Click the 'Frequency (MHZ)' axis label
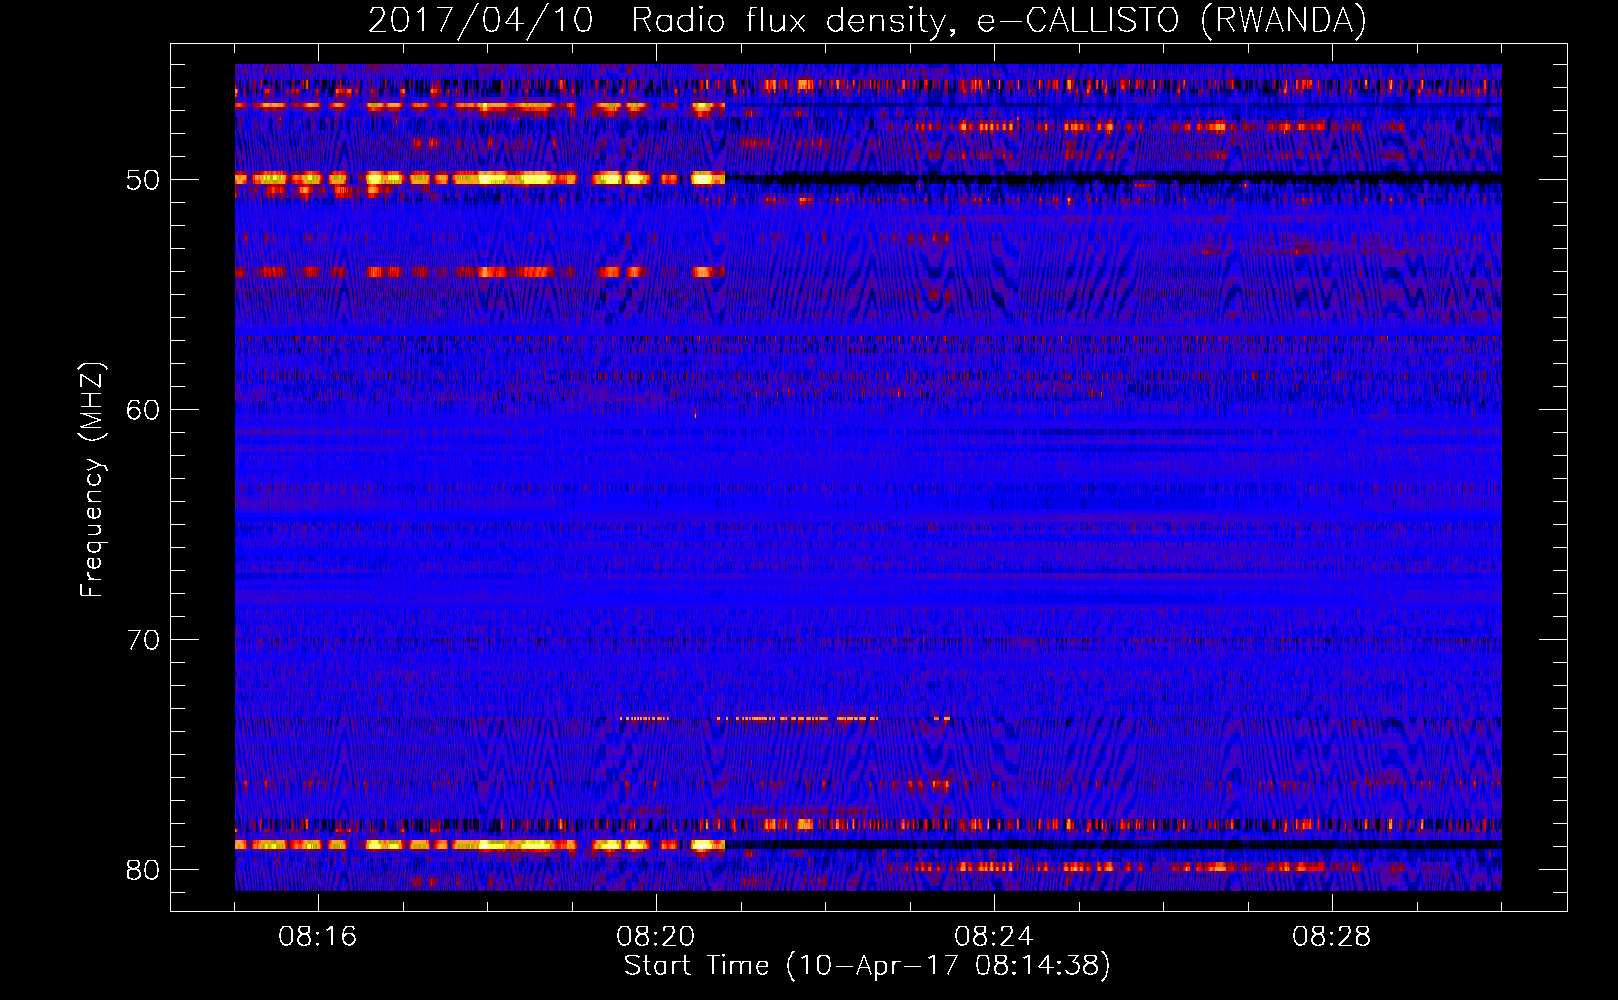The width and height of the screenshot is (1618, 1000). click(x=91, y=479)
